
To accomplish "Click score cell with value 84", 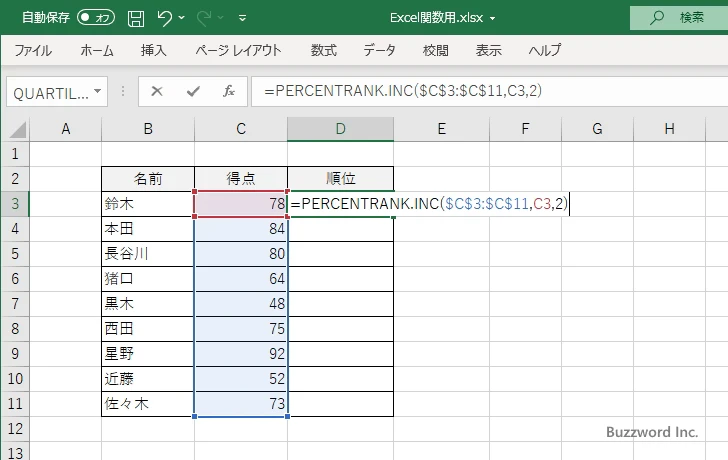I will pos(241,229).
